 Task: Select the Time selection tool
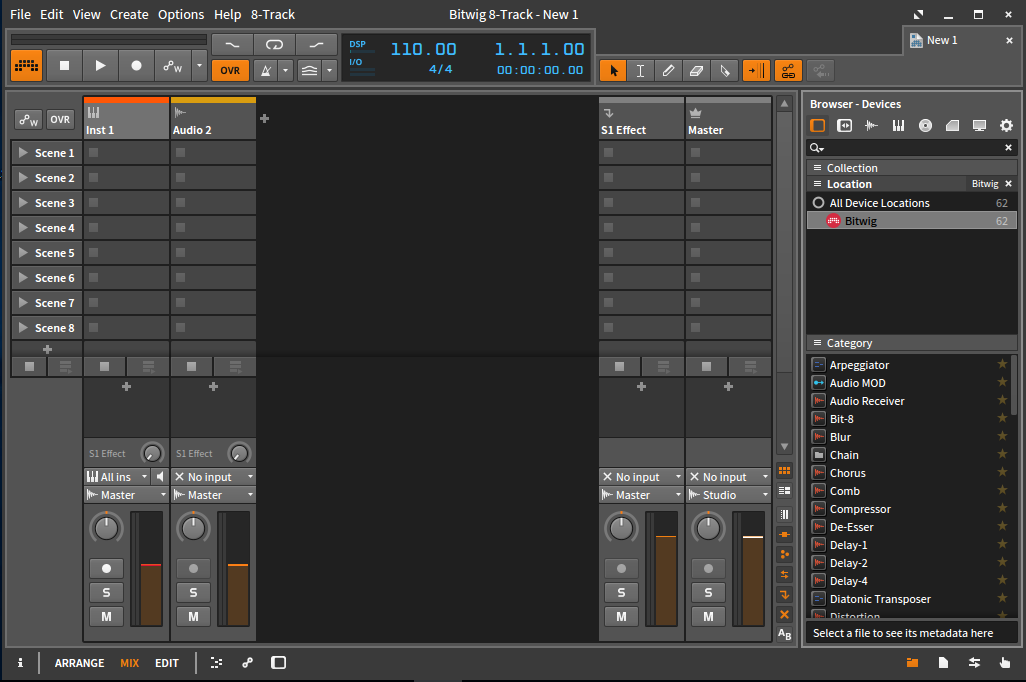[641, 71]
